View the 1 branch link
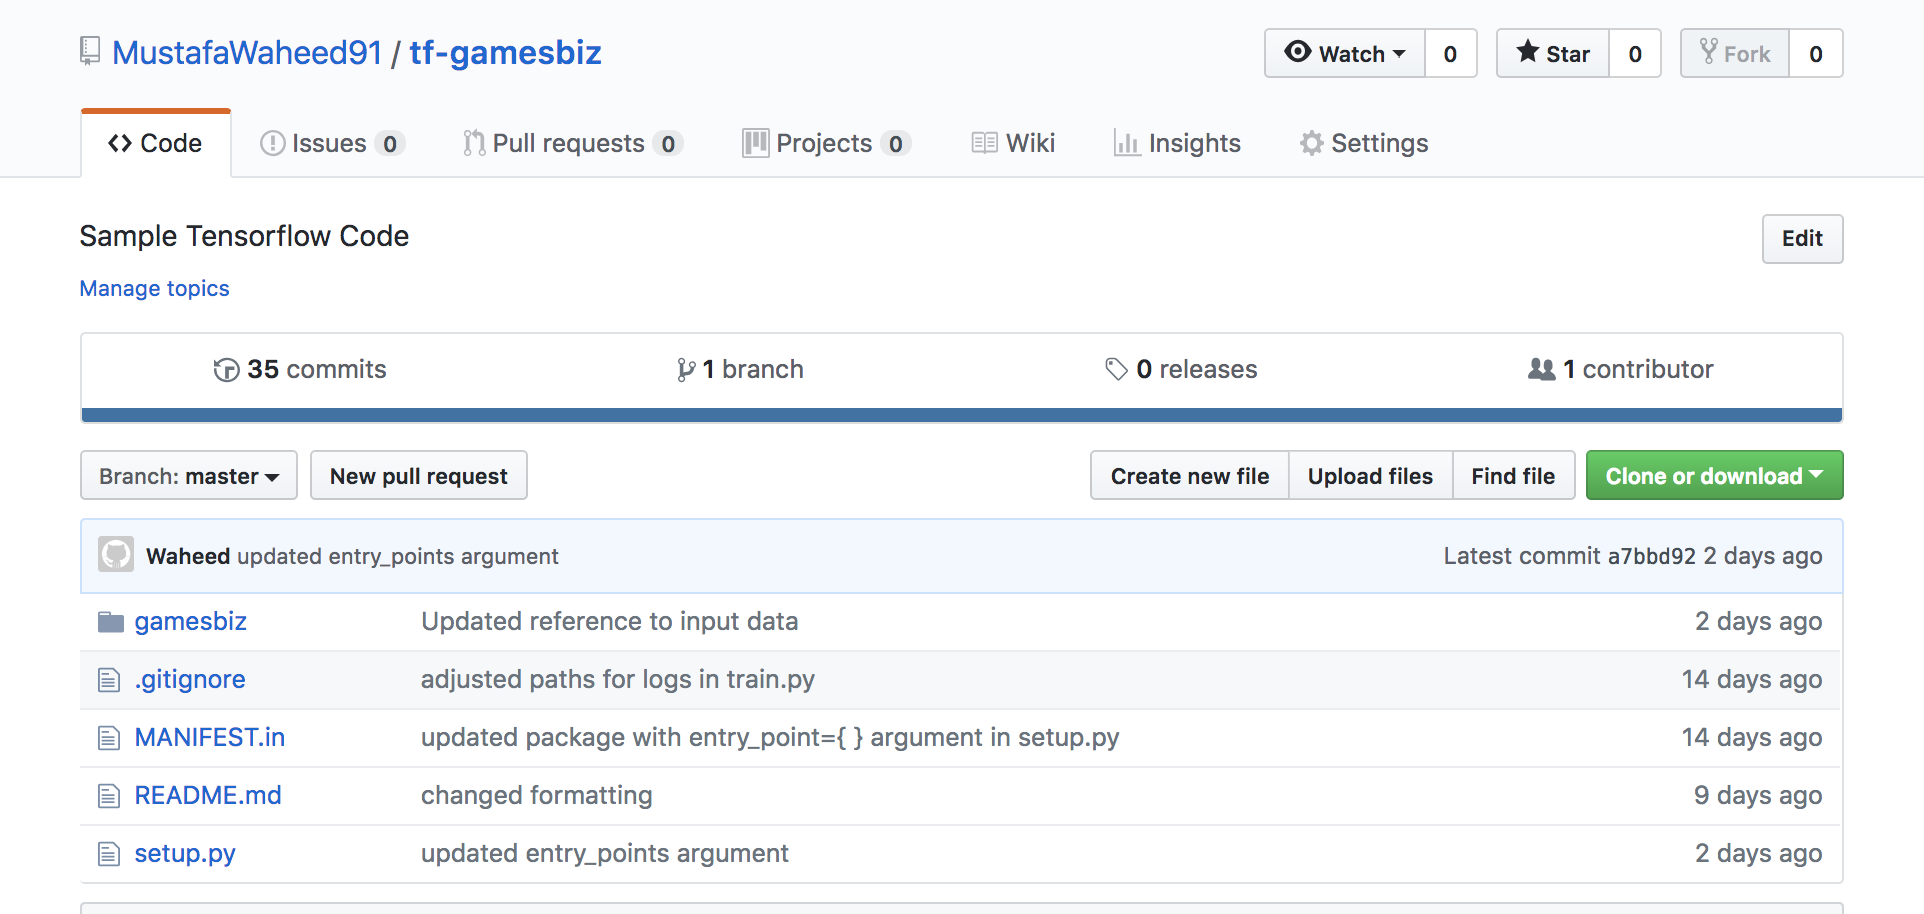The image size is (1924, 914). pyautogui.click(x=740, y=370)
